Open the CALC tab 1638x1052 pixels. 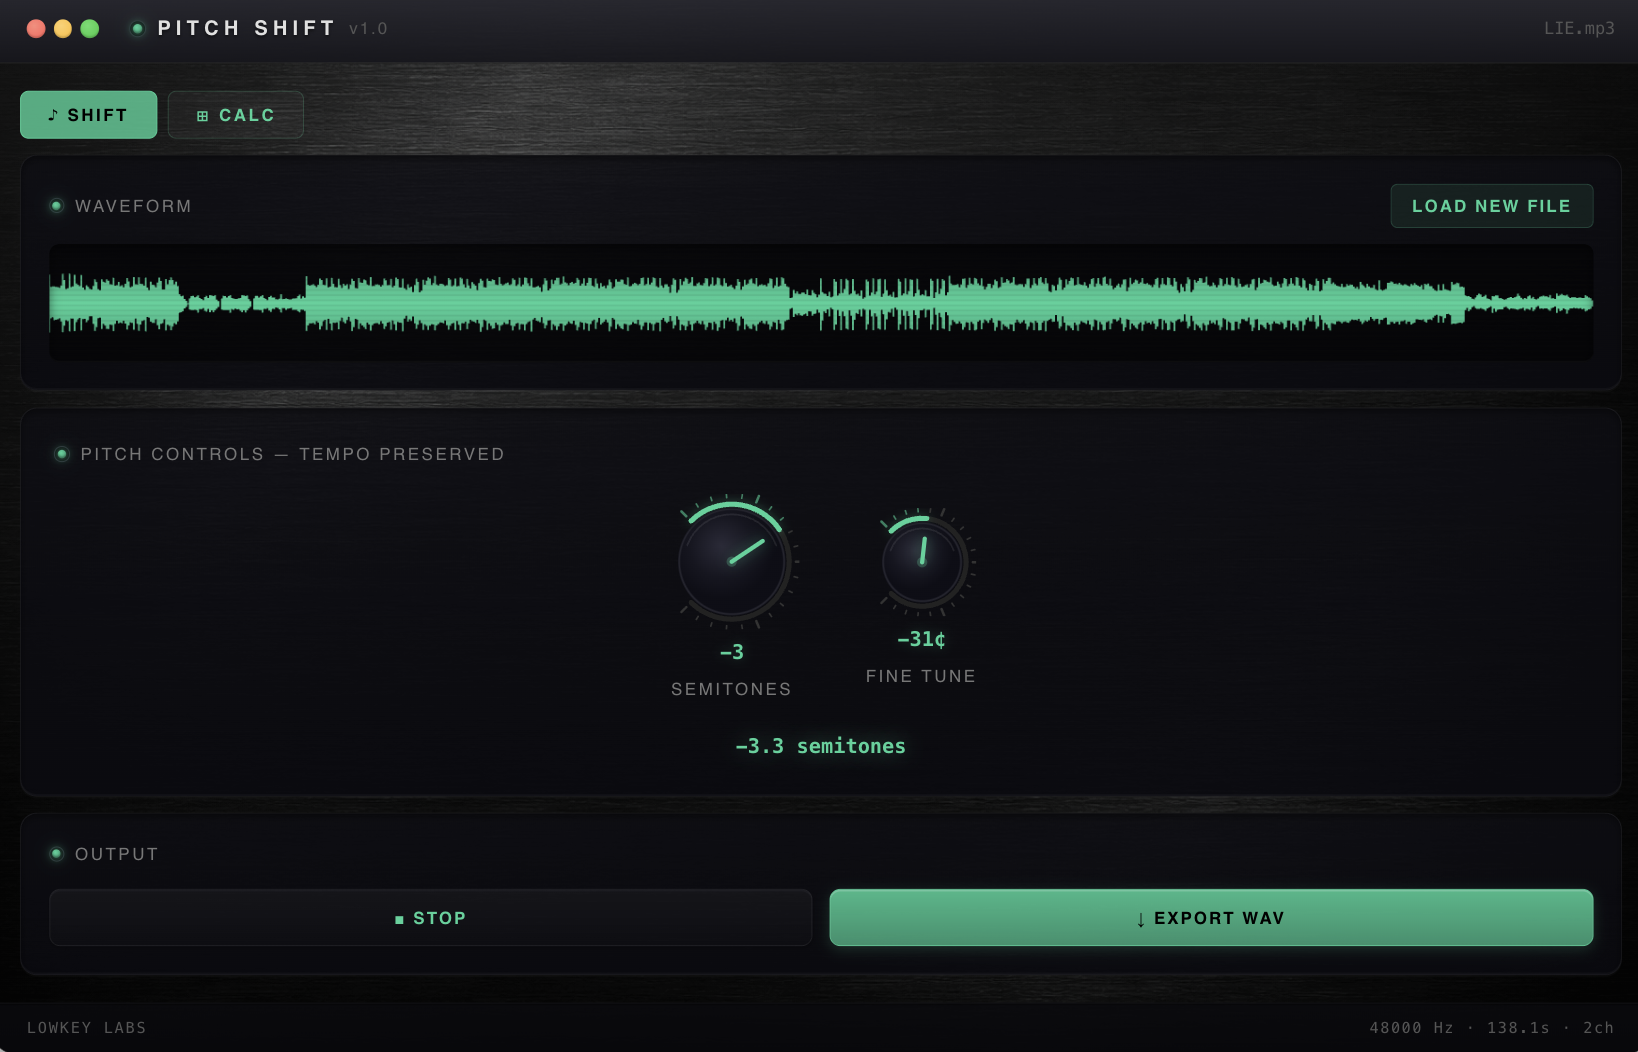(236, 115)
